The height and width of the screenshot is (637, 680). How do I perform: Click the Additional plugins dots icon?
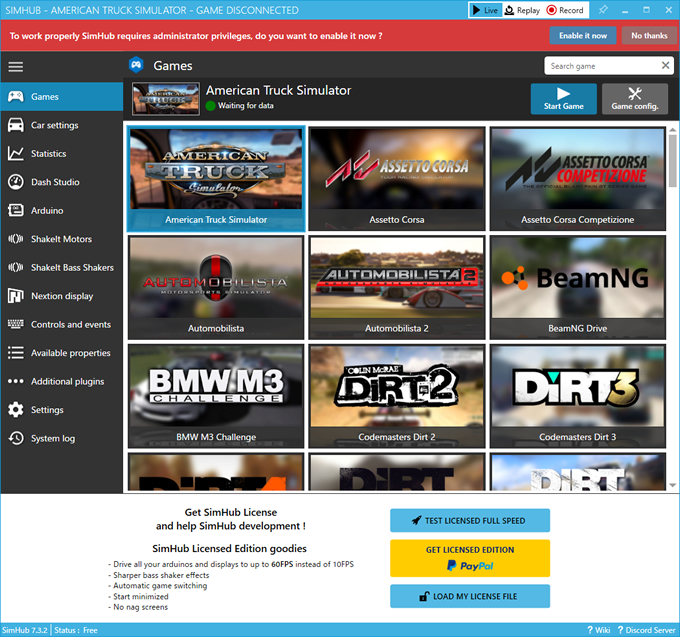[x=16, y=381]
